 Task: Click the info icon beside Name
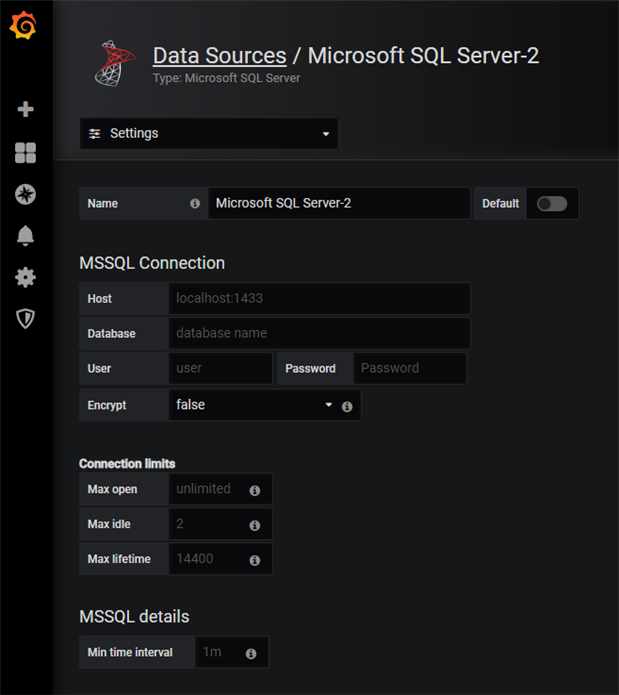[x=195, y=203]
